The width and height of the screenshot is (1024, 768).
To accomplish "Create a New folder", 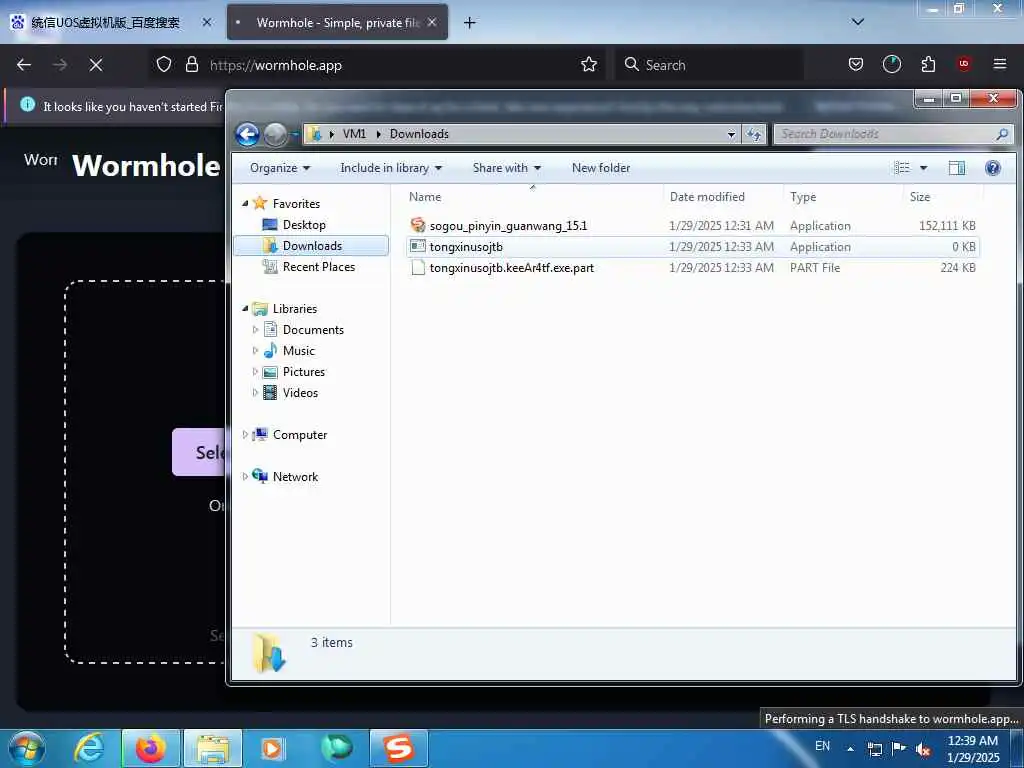I will pyautogui.click(x=601, y=168).
